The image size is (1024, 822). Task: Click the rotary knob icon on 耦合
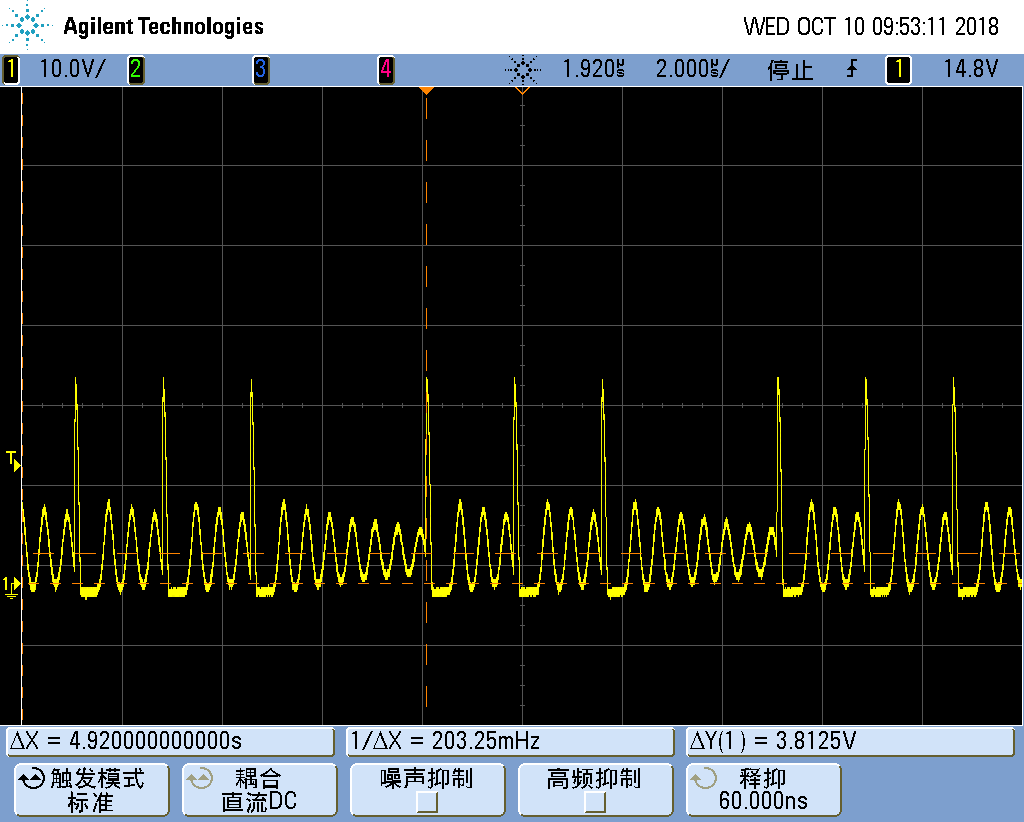click(199, 778)
